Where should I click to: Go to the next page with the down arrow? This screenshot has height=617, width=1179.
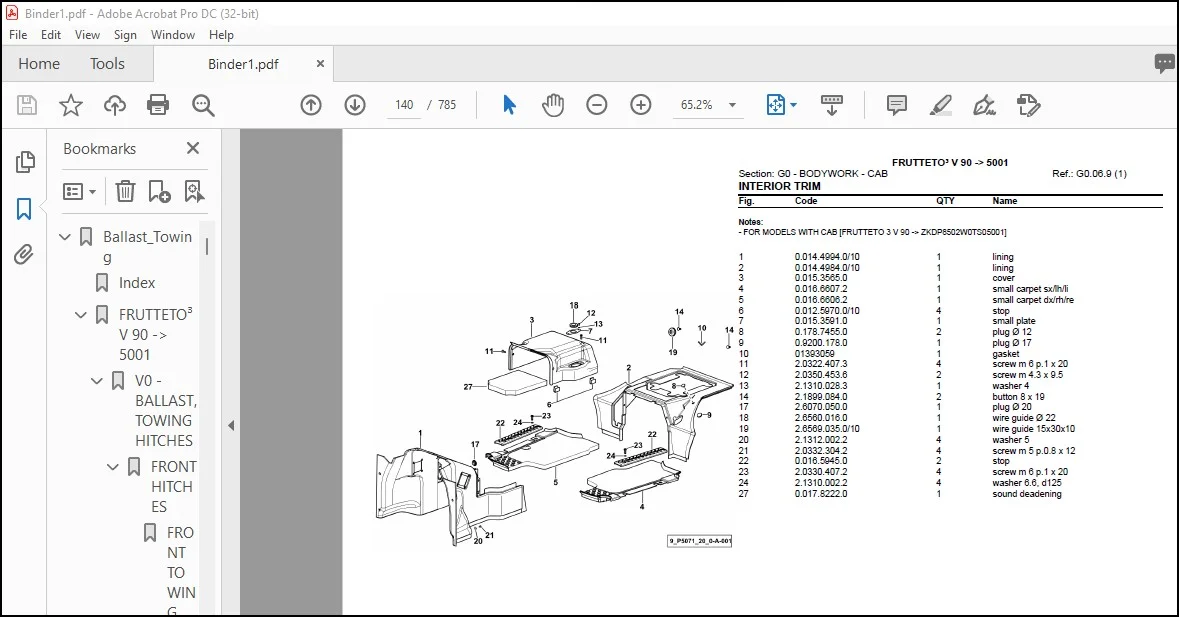(355, 105)
